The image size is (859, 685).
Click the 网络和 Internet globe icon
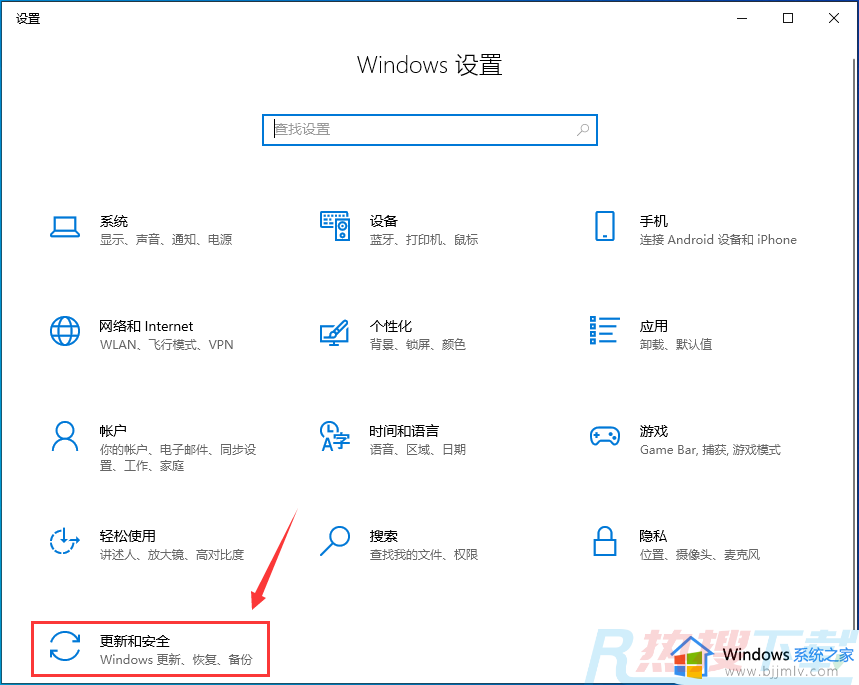[65, 331]
